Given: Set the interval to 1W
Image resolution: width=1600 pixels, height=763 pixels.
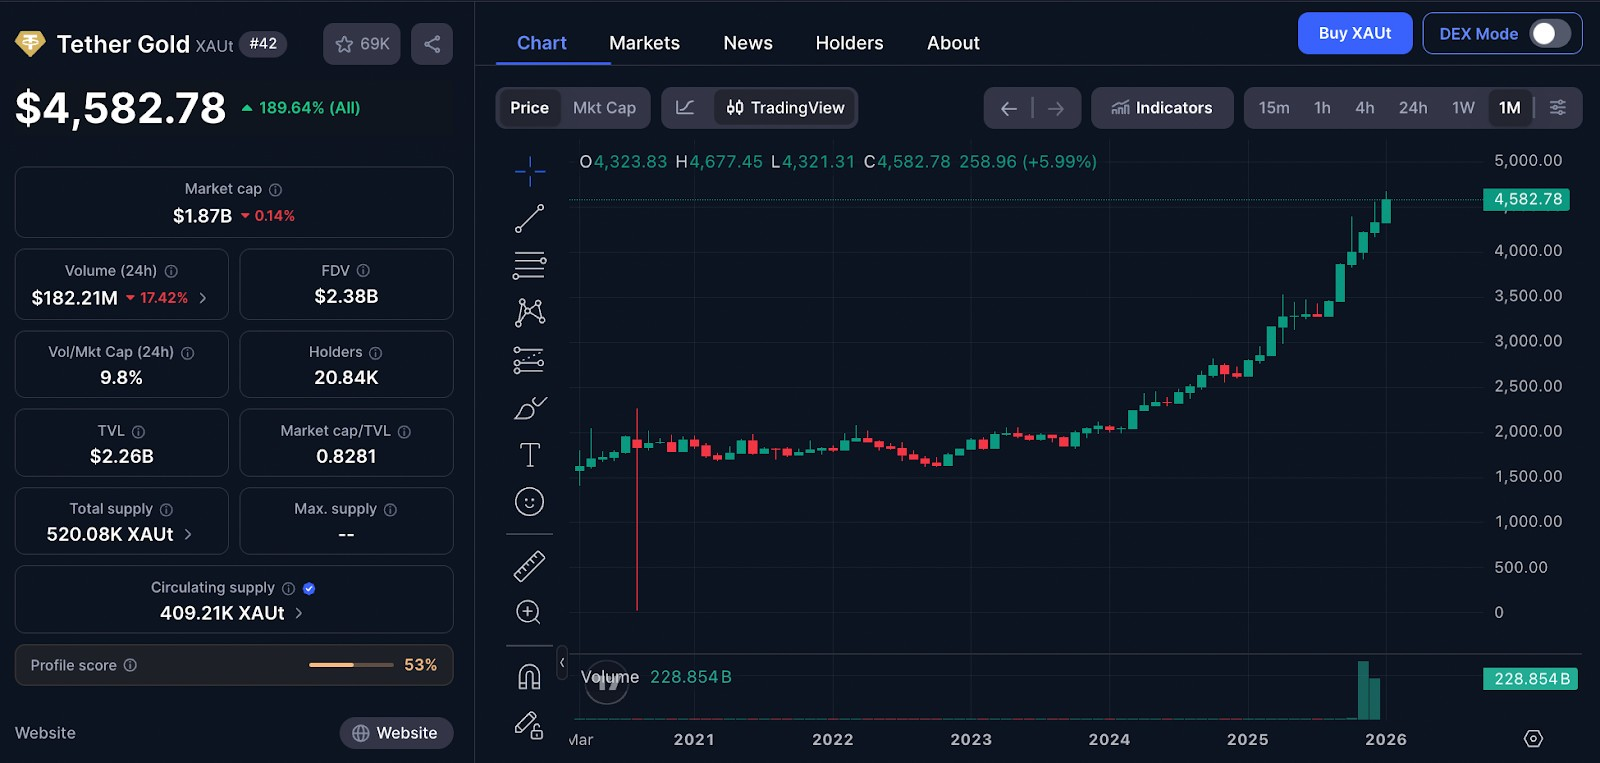Looking at the screenshot, I should [x=1463, y=108].
